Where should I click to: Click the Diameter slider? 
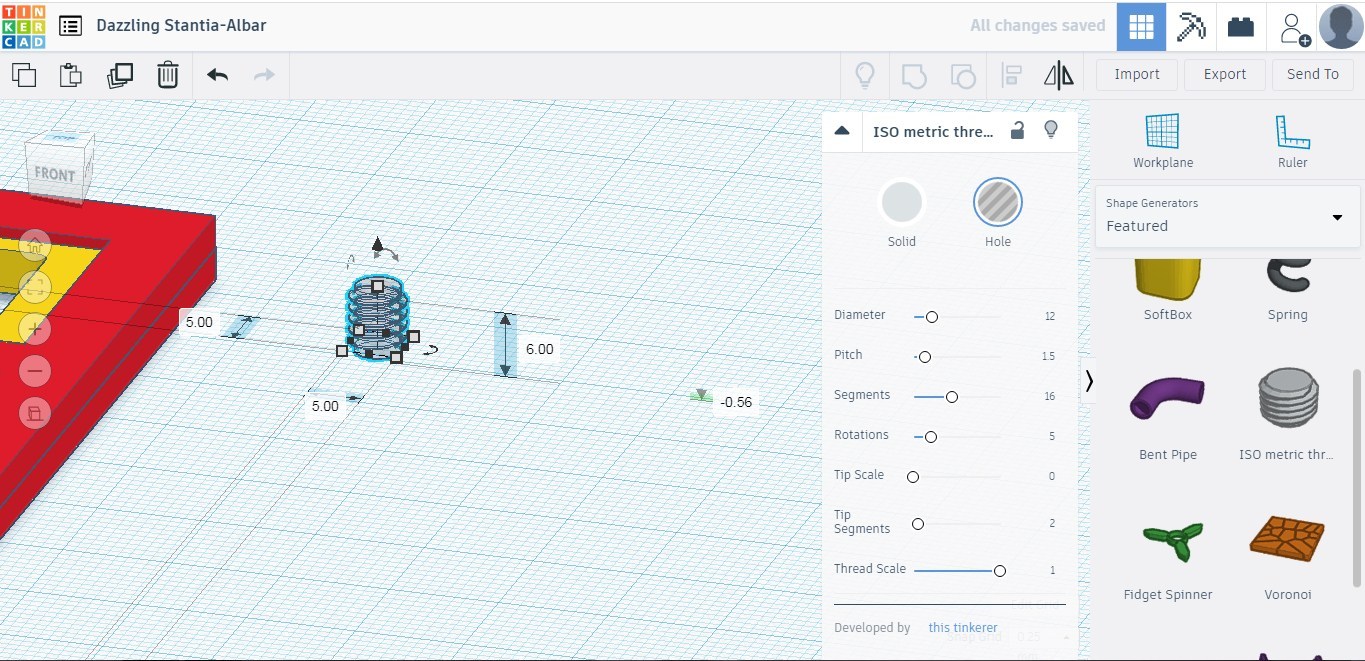(x=957, y=317)
